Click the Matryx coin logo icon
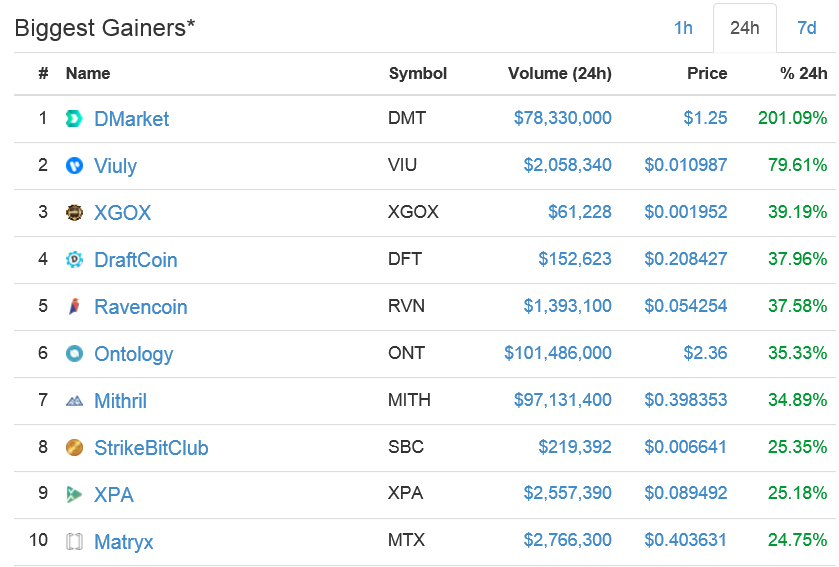Screen dimensions: 839x567 [74, 542]
